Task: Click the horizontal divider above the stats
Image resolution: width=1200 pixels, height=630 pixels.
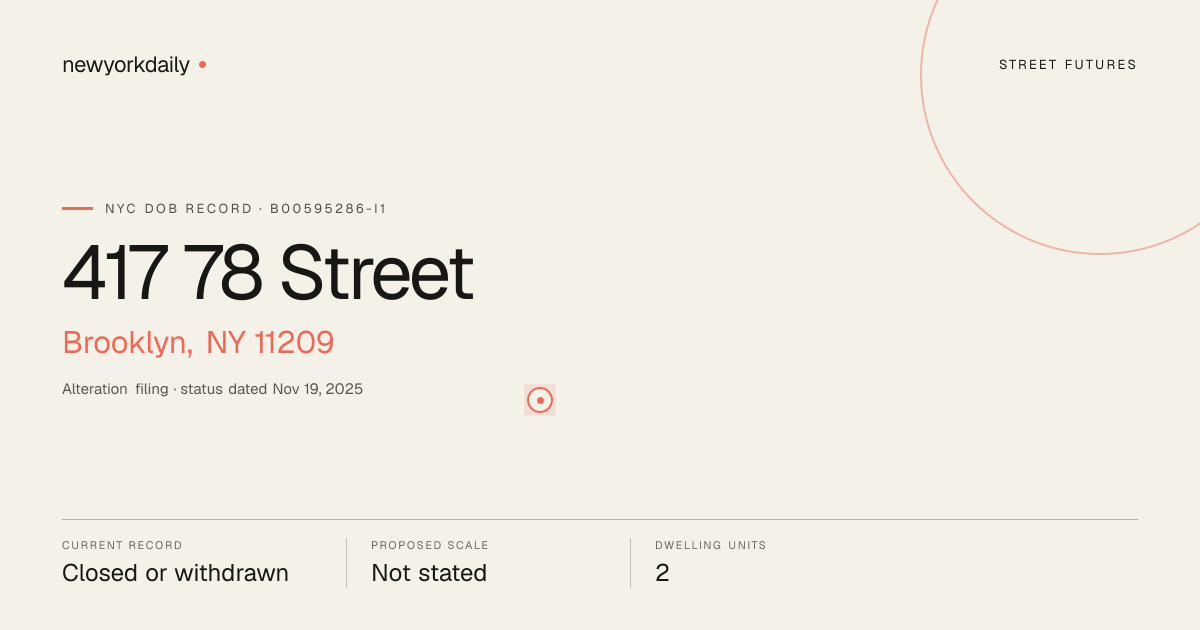Action: (600, 519)
